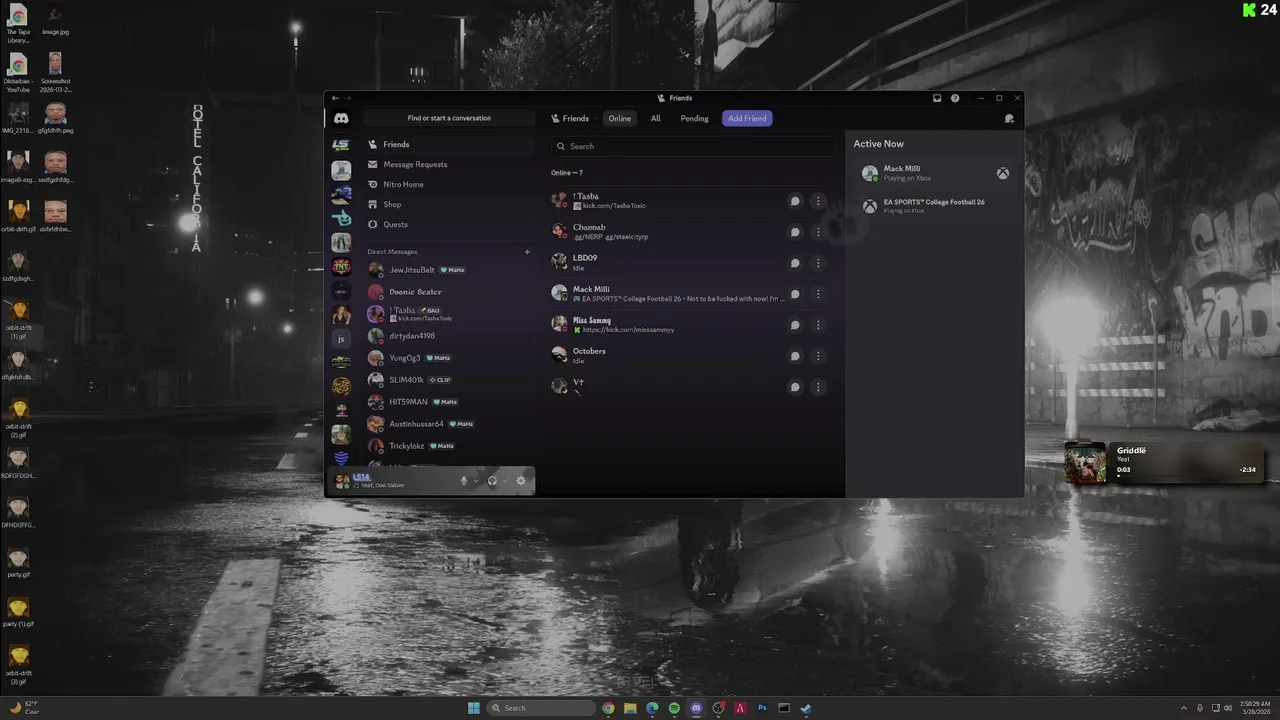Open more options for Octobers
This screenshot has height=720, width=1280.
(x=818, y=356)
